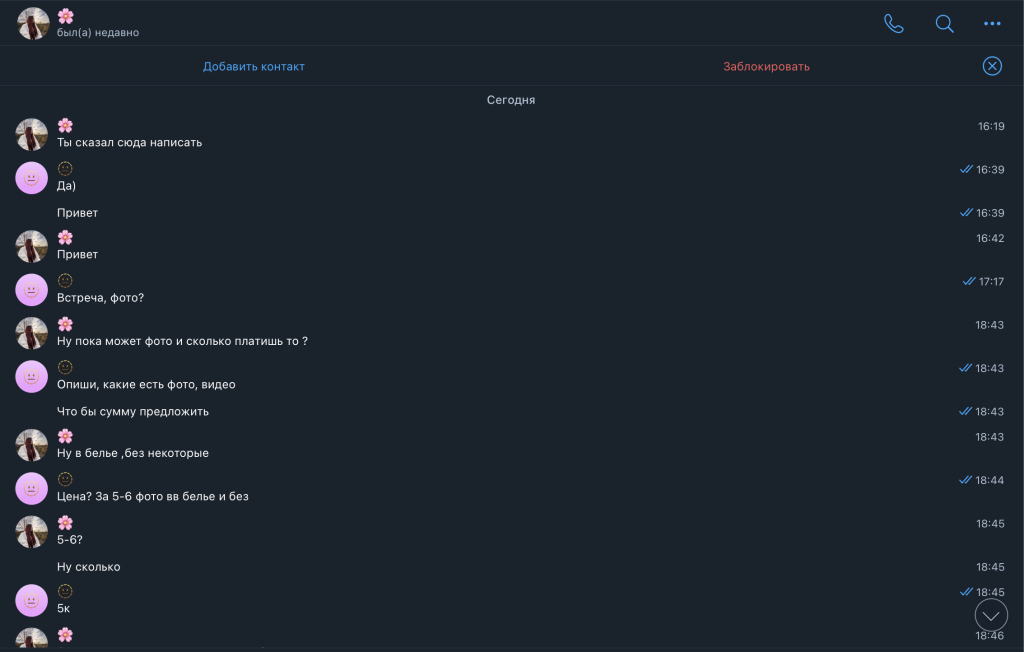1024x652 pixels.
Task: Click the smiley avatar beside 17:17 message
Action: pyautogui.click(x=32, y=289)
